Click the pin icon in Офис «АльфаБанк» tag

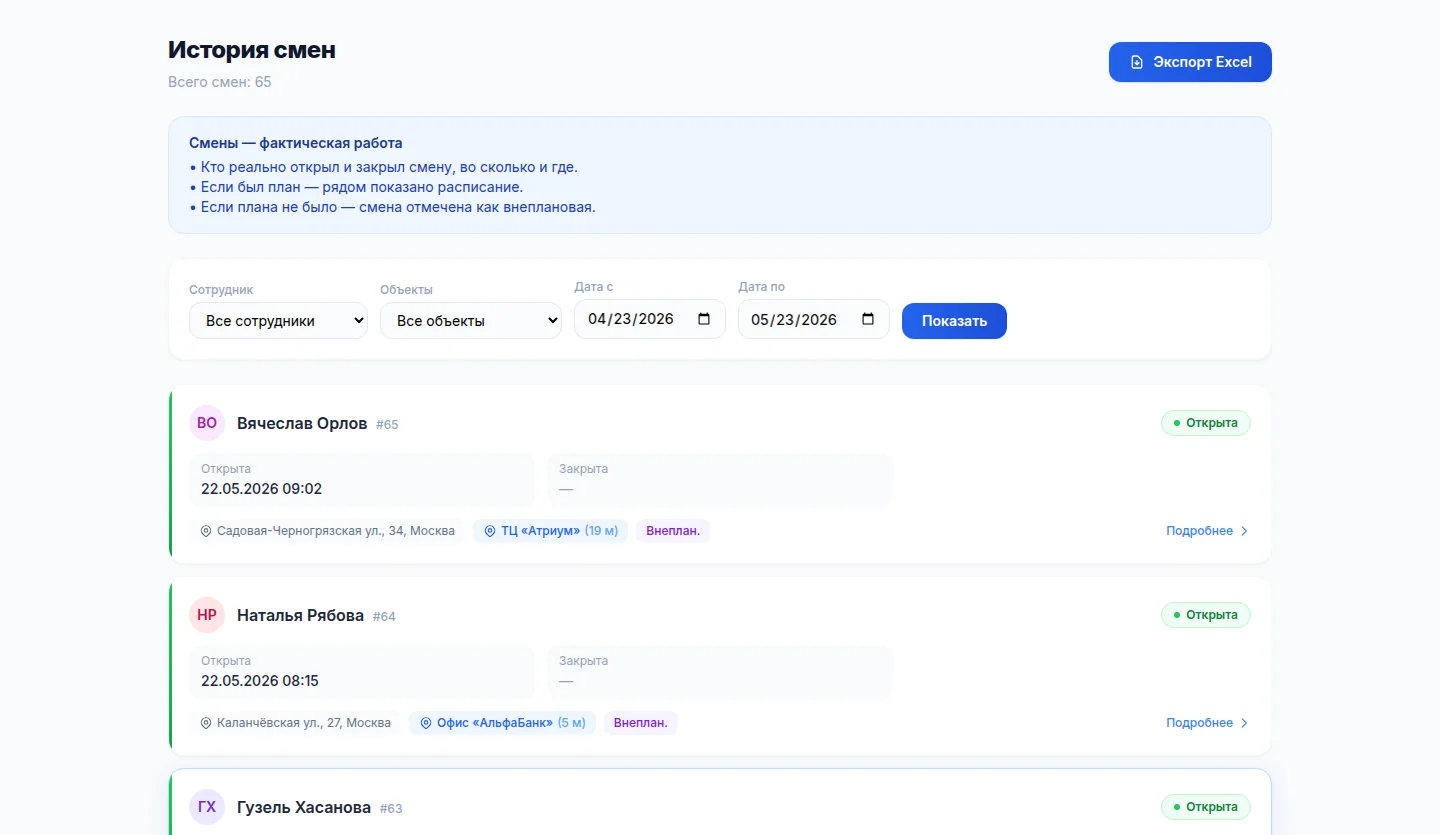(426, 723)
